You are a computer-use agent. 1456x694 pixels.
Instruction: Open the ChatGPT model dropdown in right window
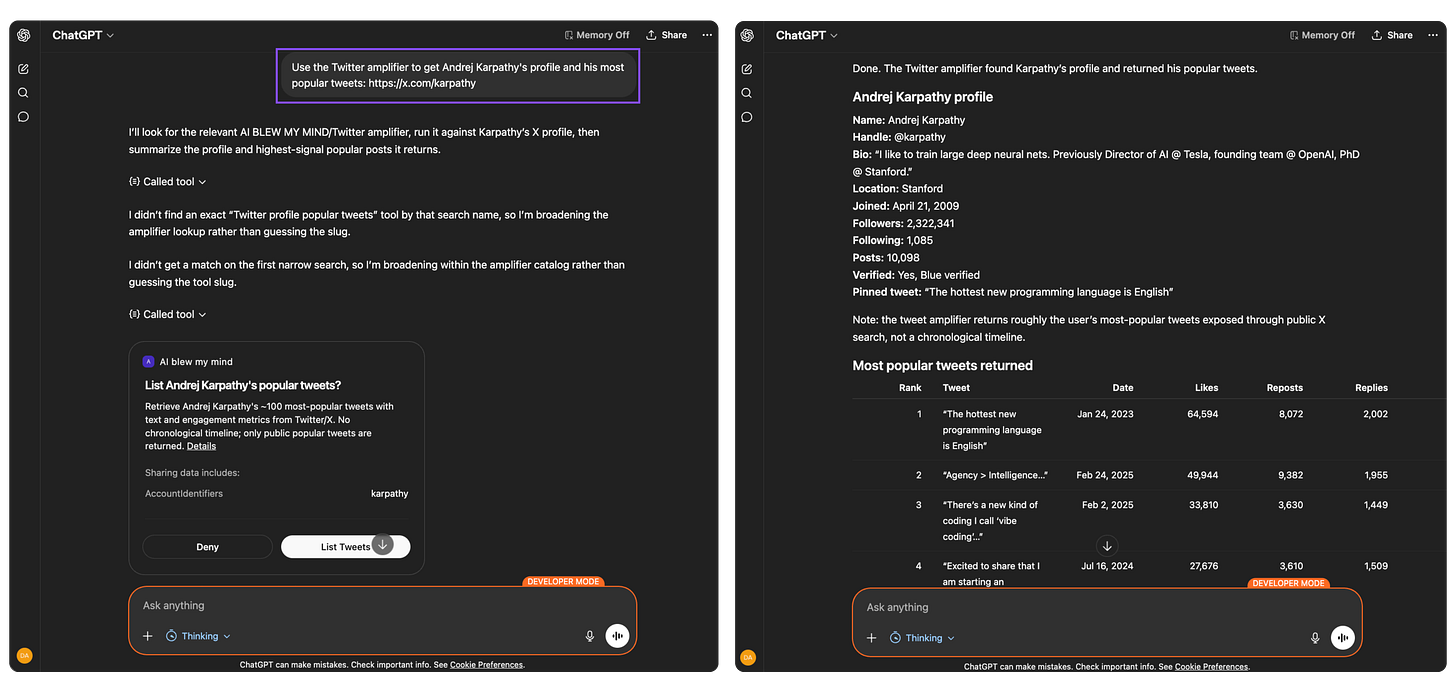[x=807, y=35]
